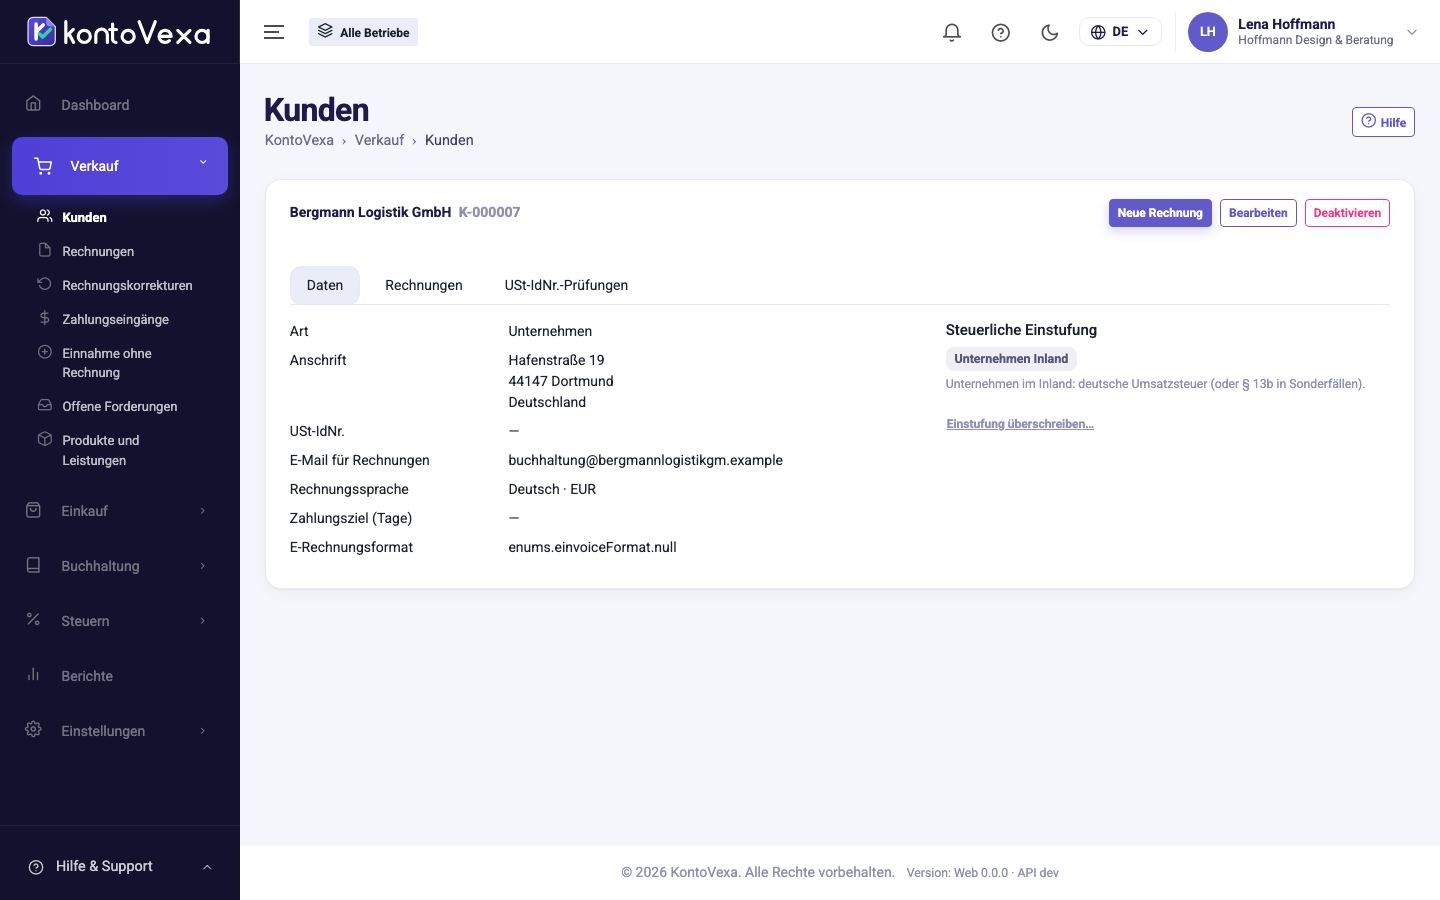Click KontoVexa breadcrumb link

299,140
